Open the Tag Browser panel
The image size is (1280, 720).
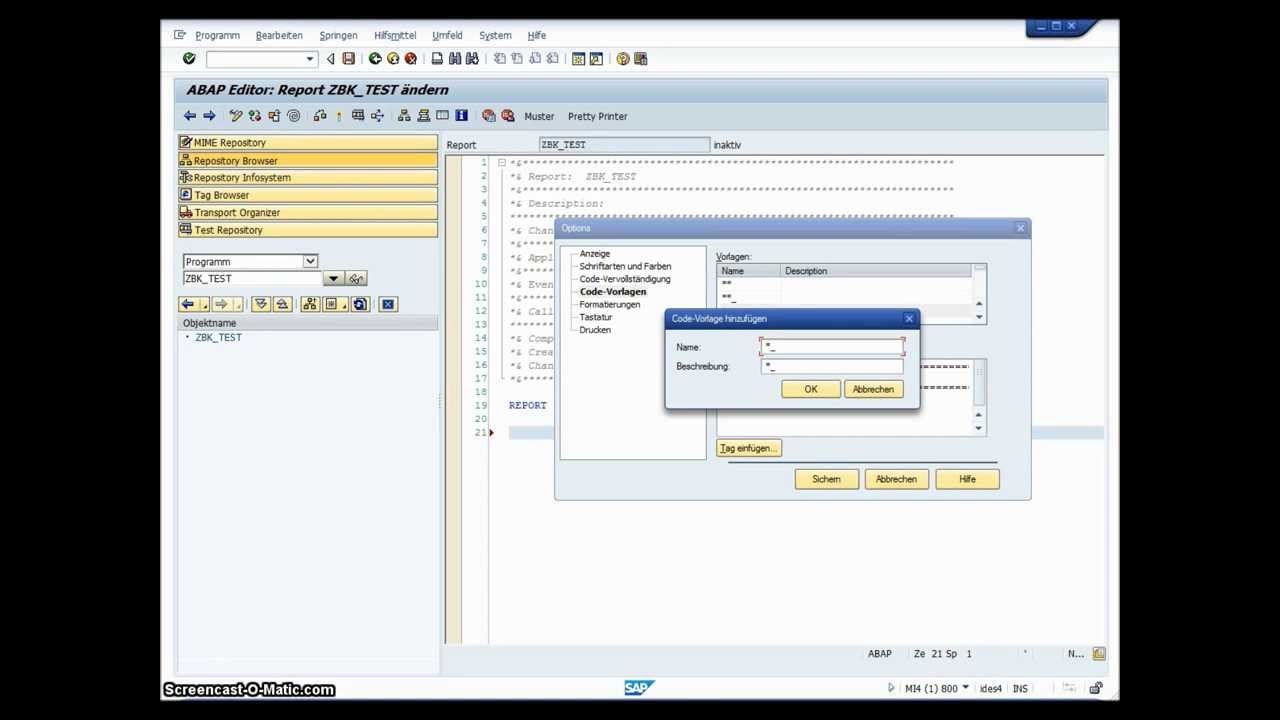[308, 195]
